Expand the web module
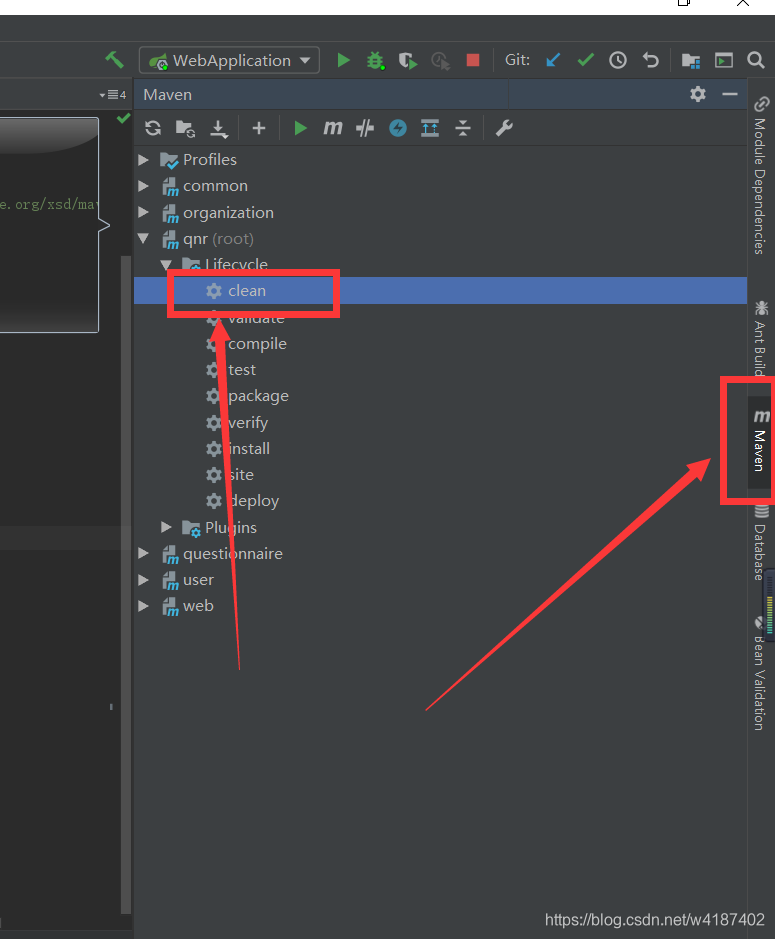 click(x=143, y=606)
